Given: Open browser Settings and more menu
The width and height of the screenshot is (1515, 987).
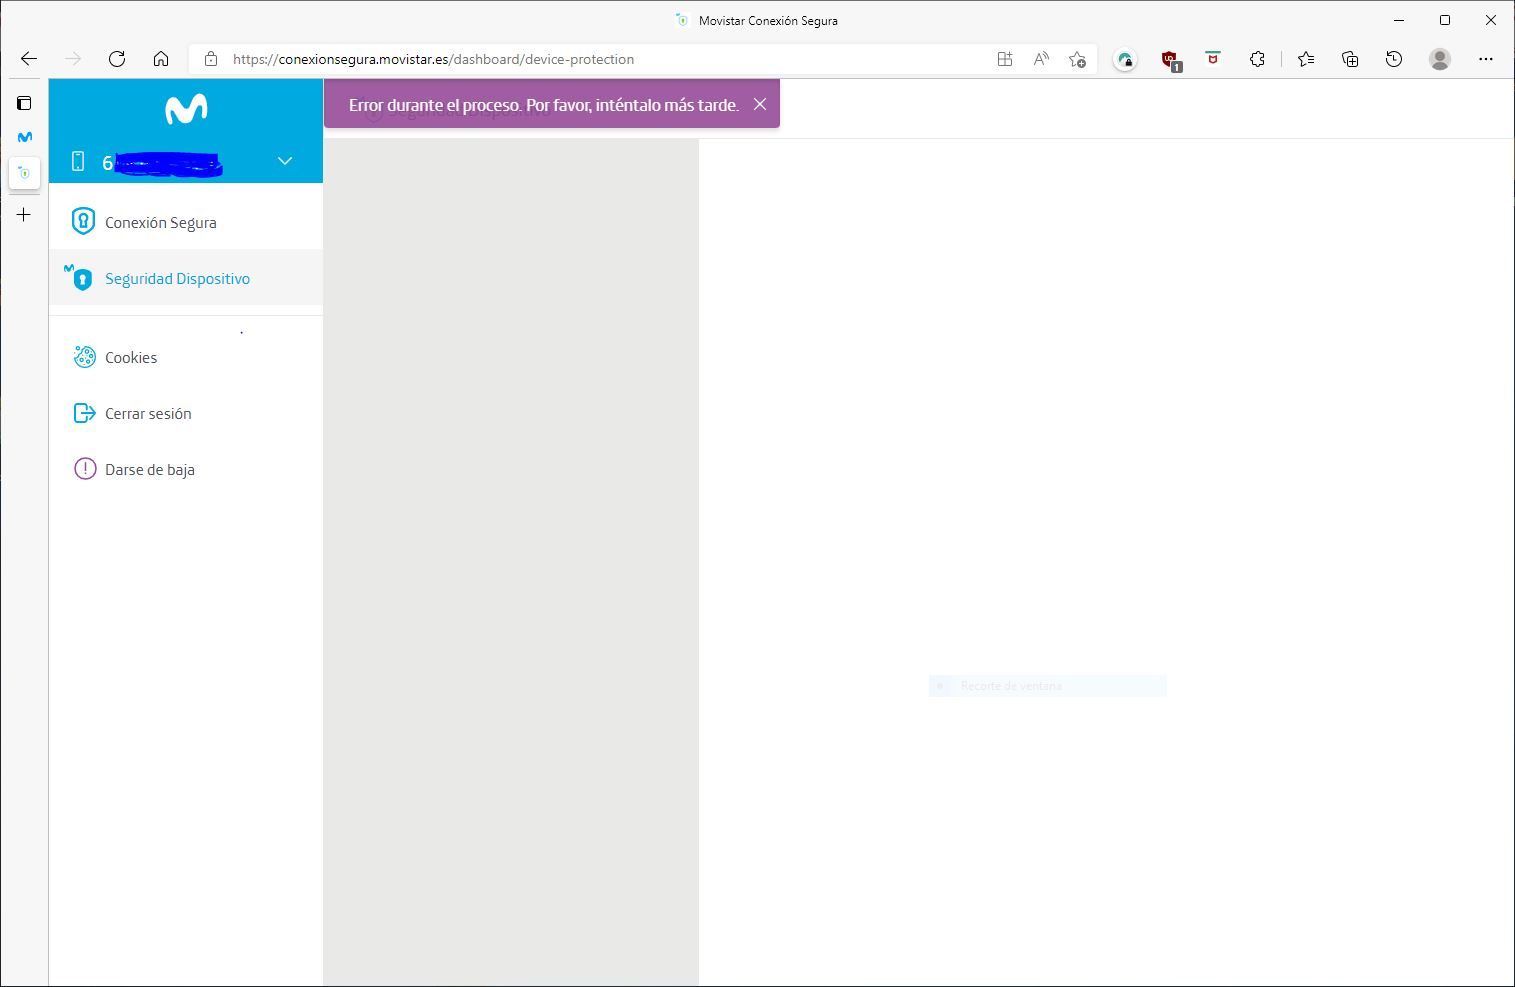Looking at the screenshot, I should point(1486,59).
